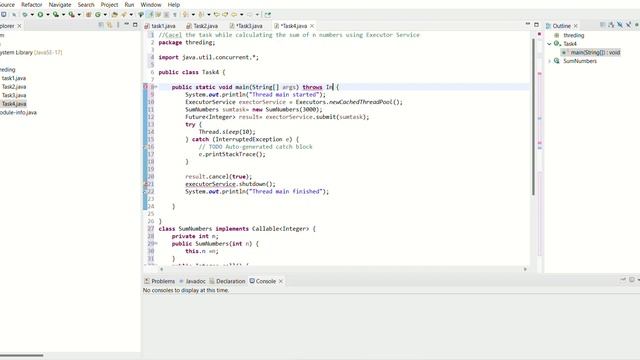Click the External Tools run icon
Screen dimensions: 640x360
tap(71, 14)
